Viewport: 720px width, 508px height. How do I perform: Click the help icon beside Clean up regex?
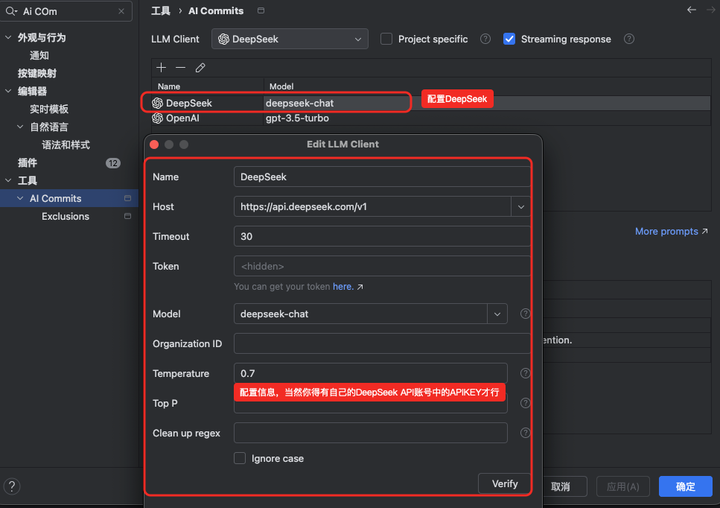[x=525, y=433]
